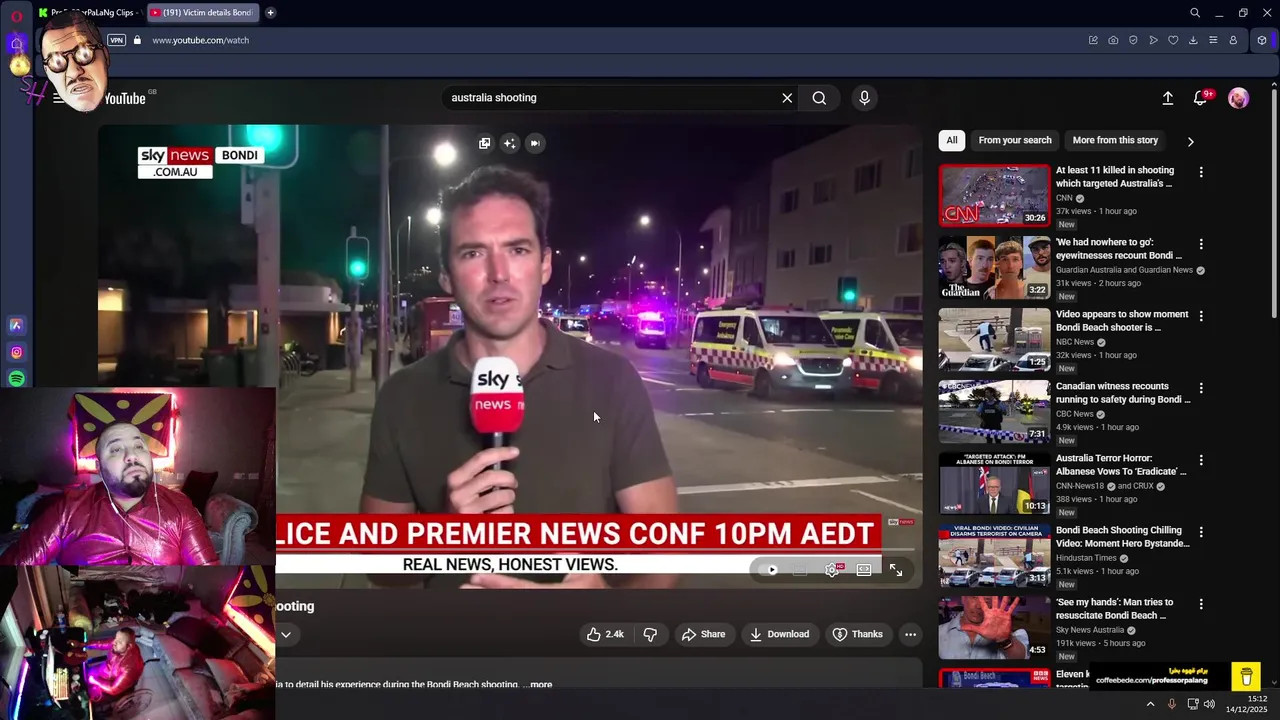Toggle the autoplay switch on player
This screenshot has width=1280, height=720.
[x=770, y=570]
